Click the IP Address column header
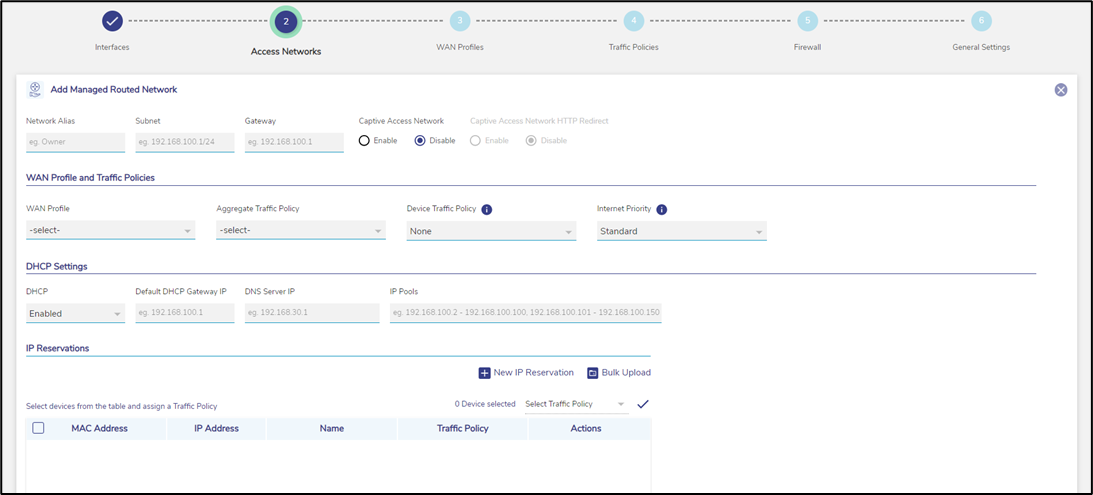This screenshot has height=495, width=1093. coord(216,429)
